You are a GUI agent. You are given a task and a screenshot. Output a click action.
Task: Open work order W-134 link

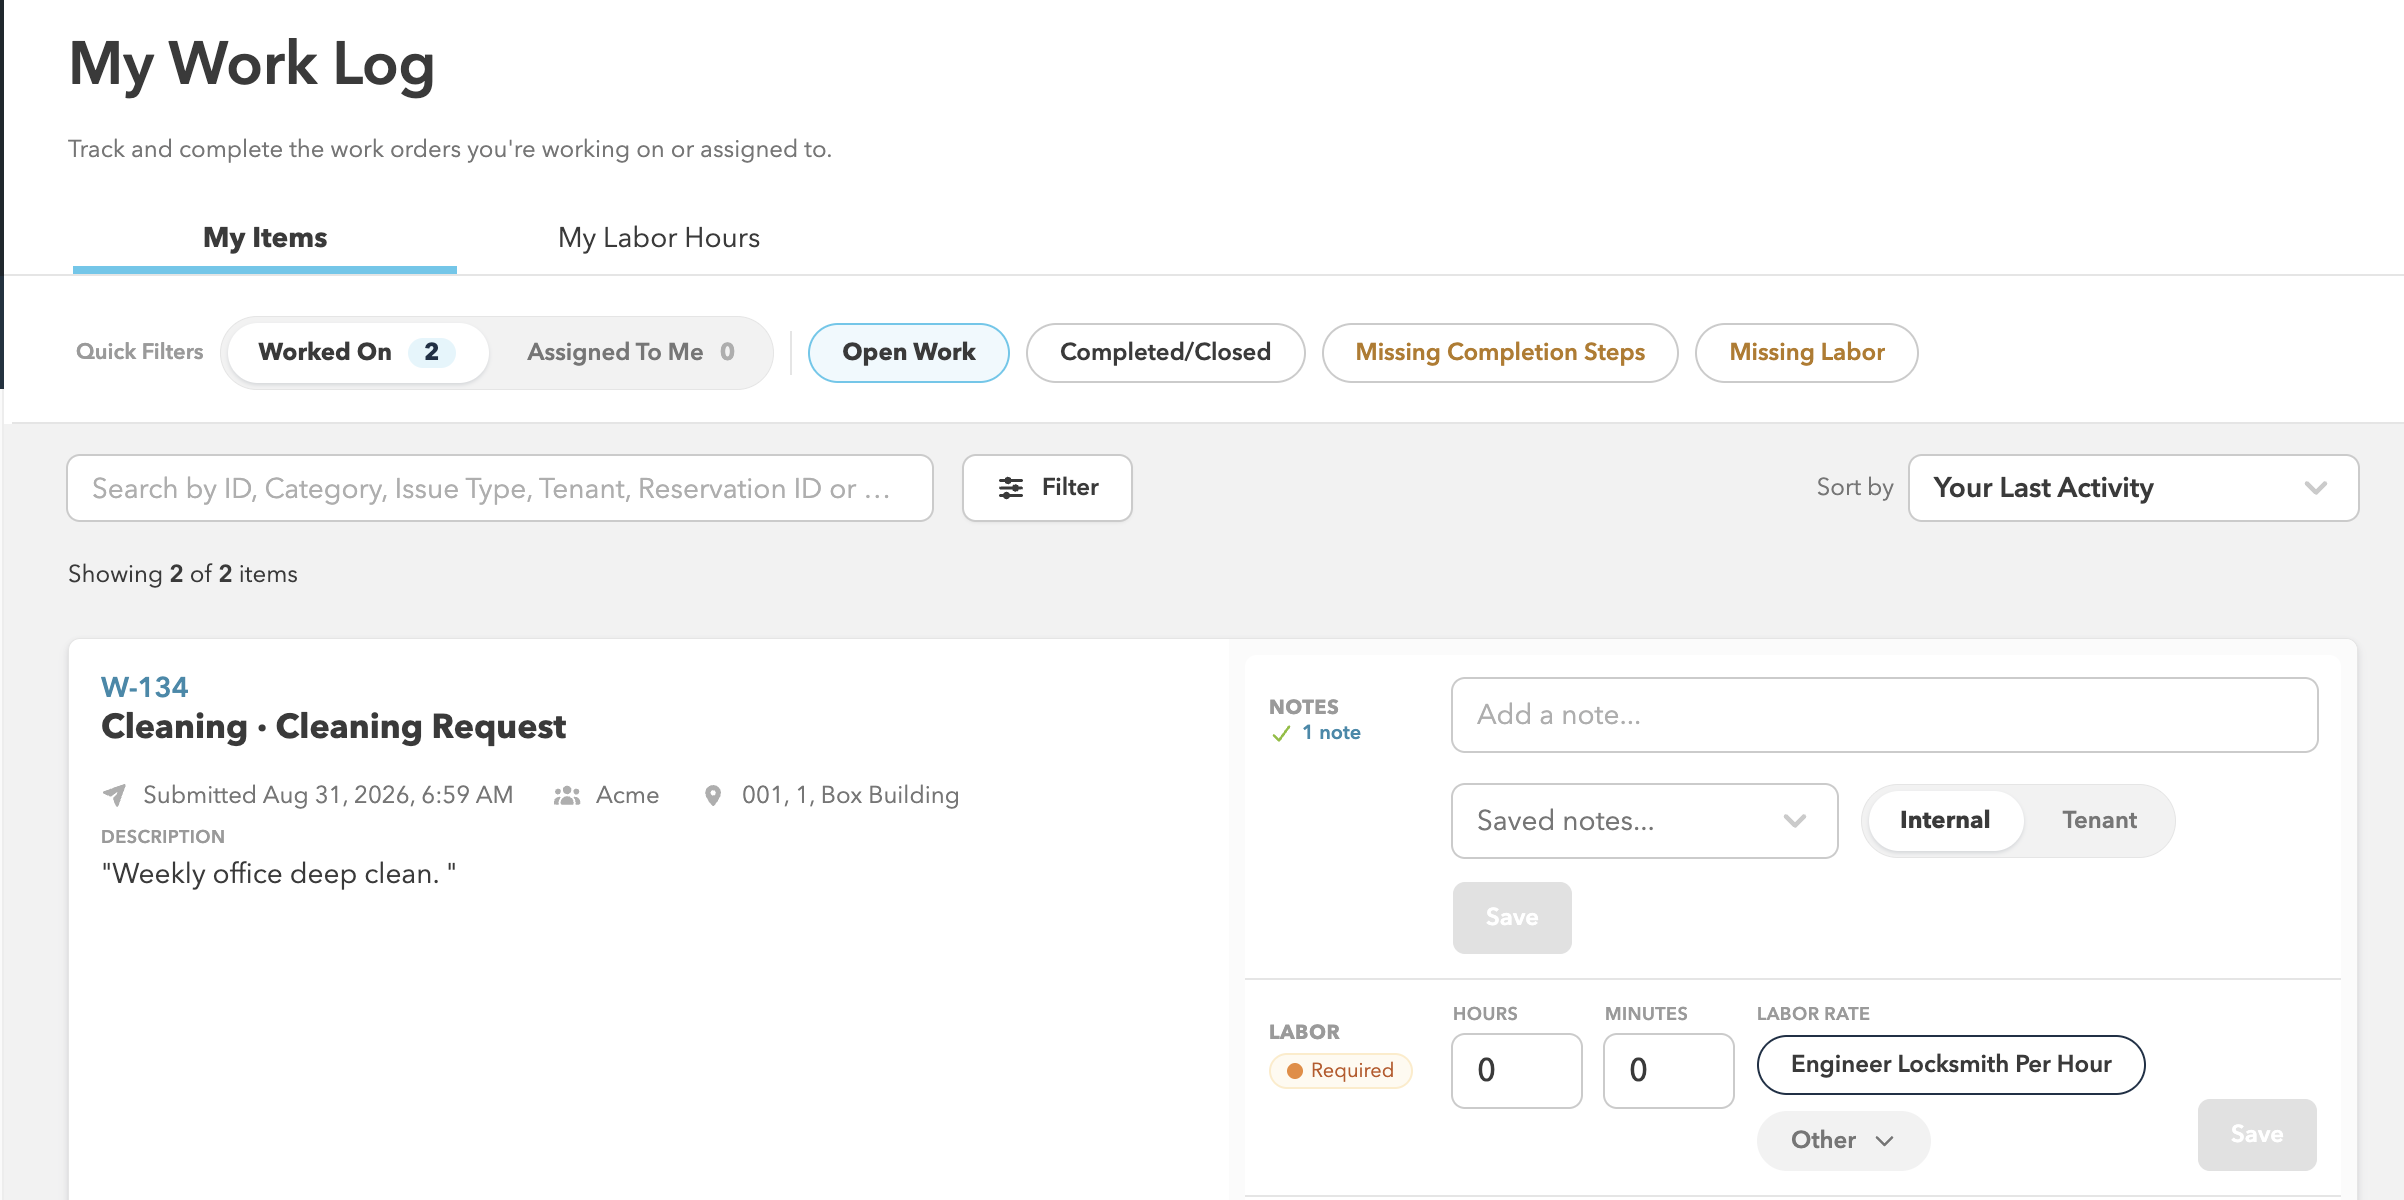(145, 687)
